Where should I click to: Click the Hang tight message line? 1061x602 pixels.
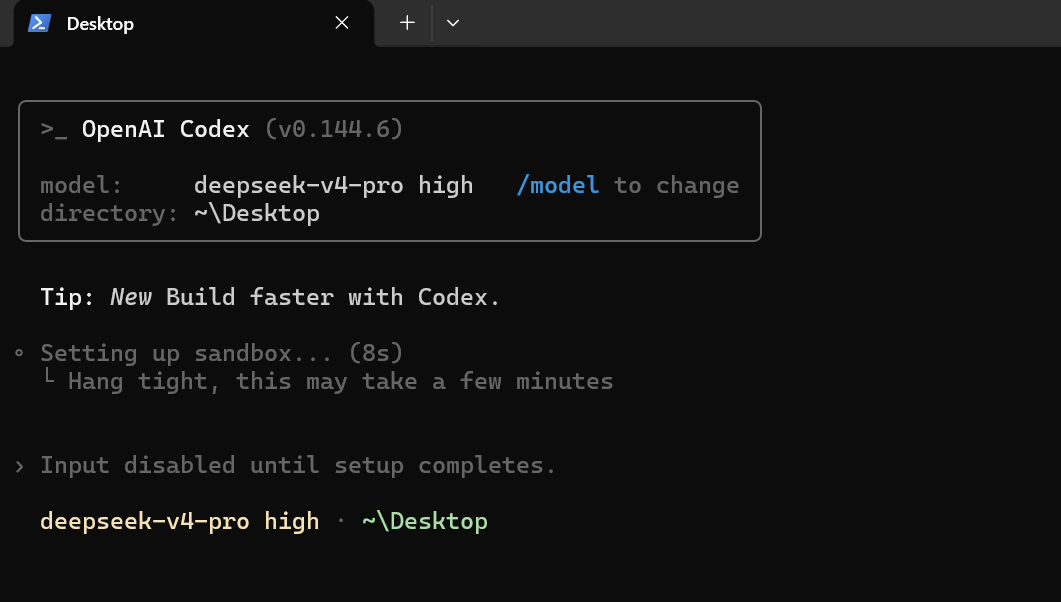[x=340, y=381]
